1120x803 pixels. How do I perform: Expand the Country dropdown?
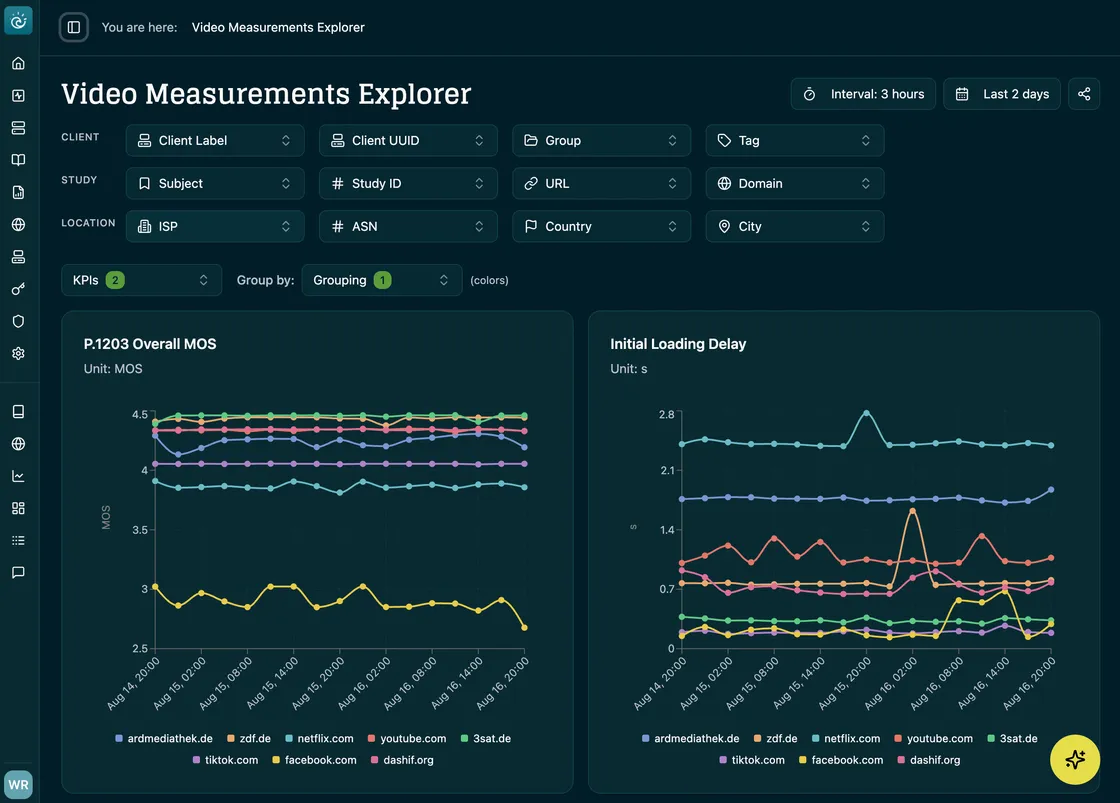[601, 226]
